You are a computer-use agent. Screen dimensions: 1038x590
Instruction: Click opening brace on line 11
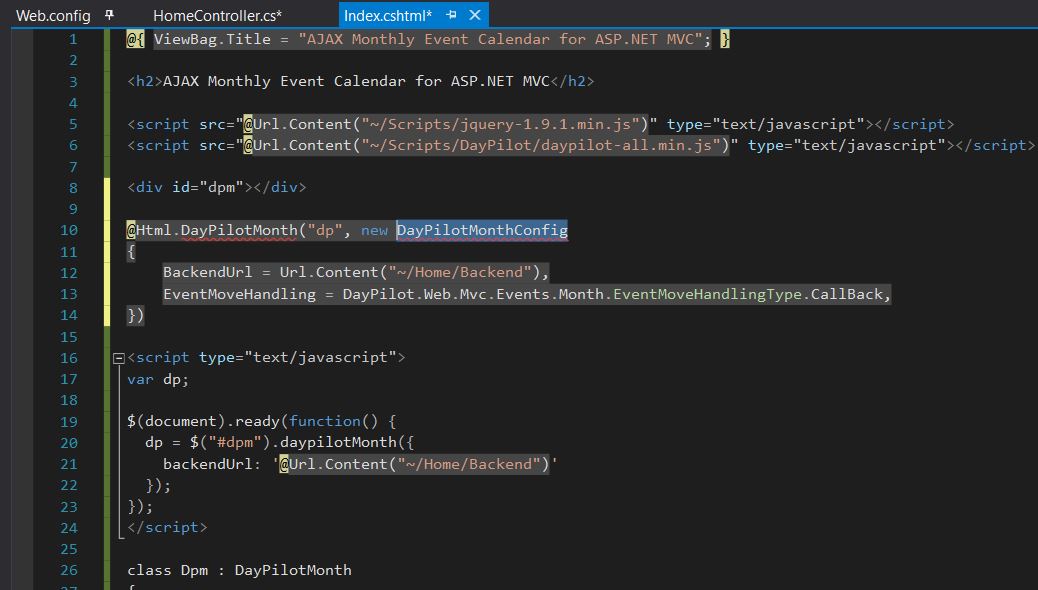pyautogui.click(x=131, y=252)
